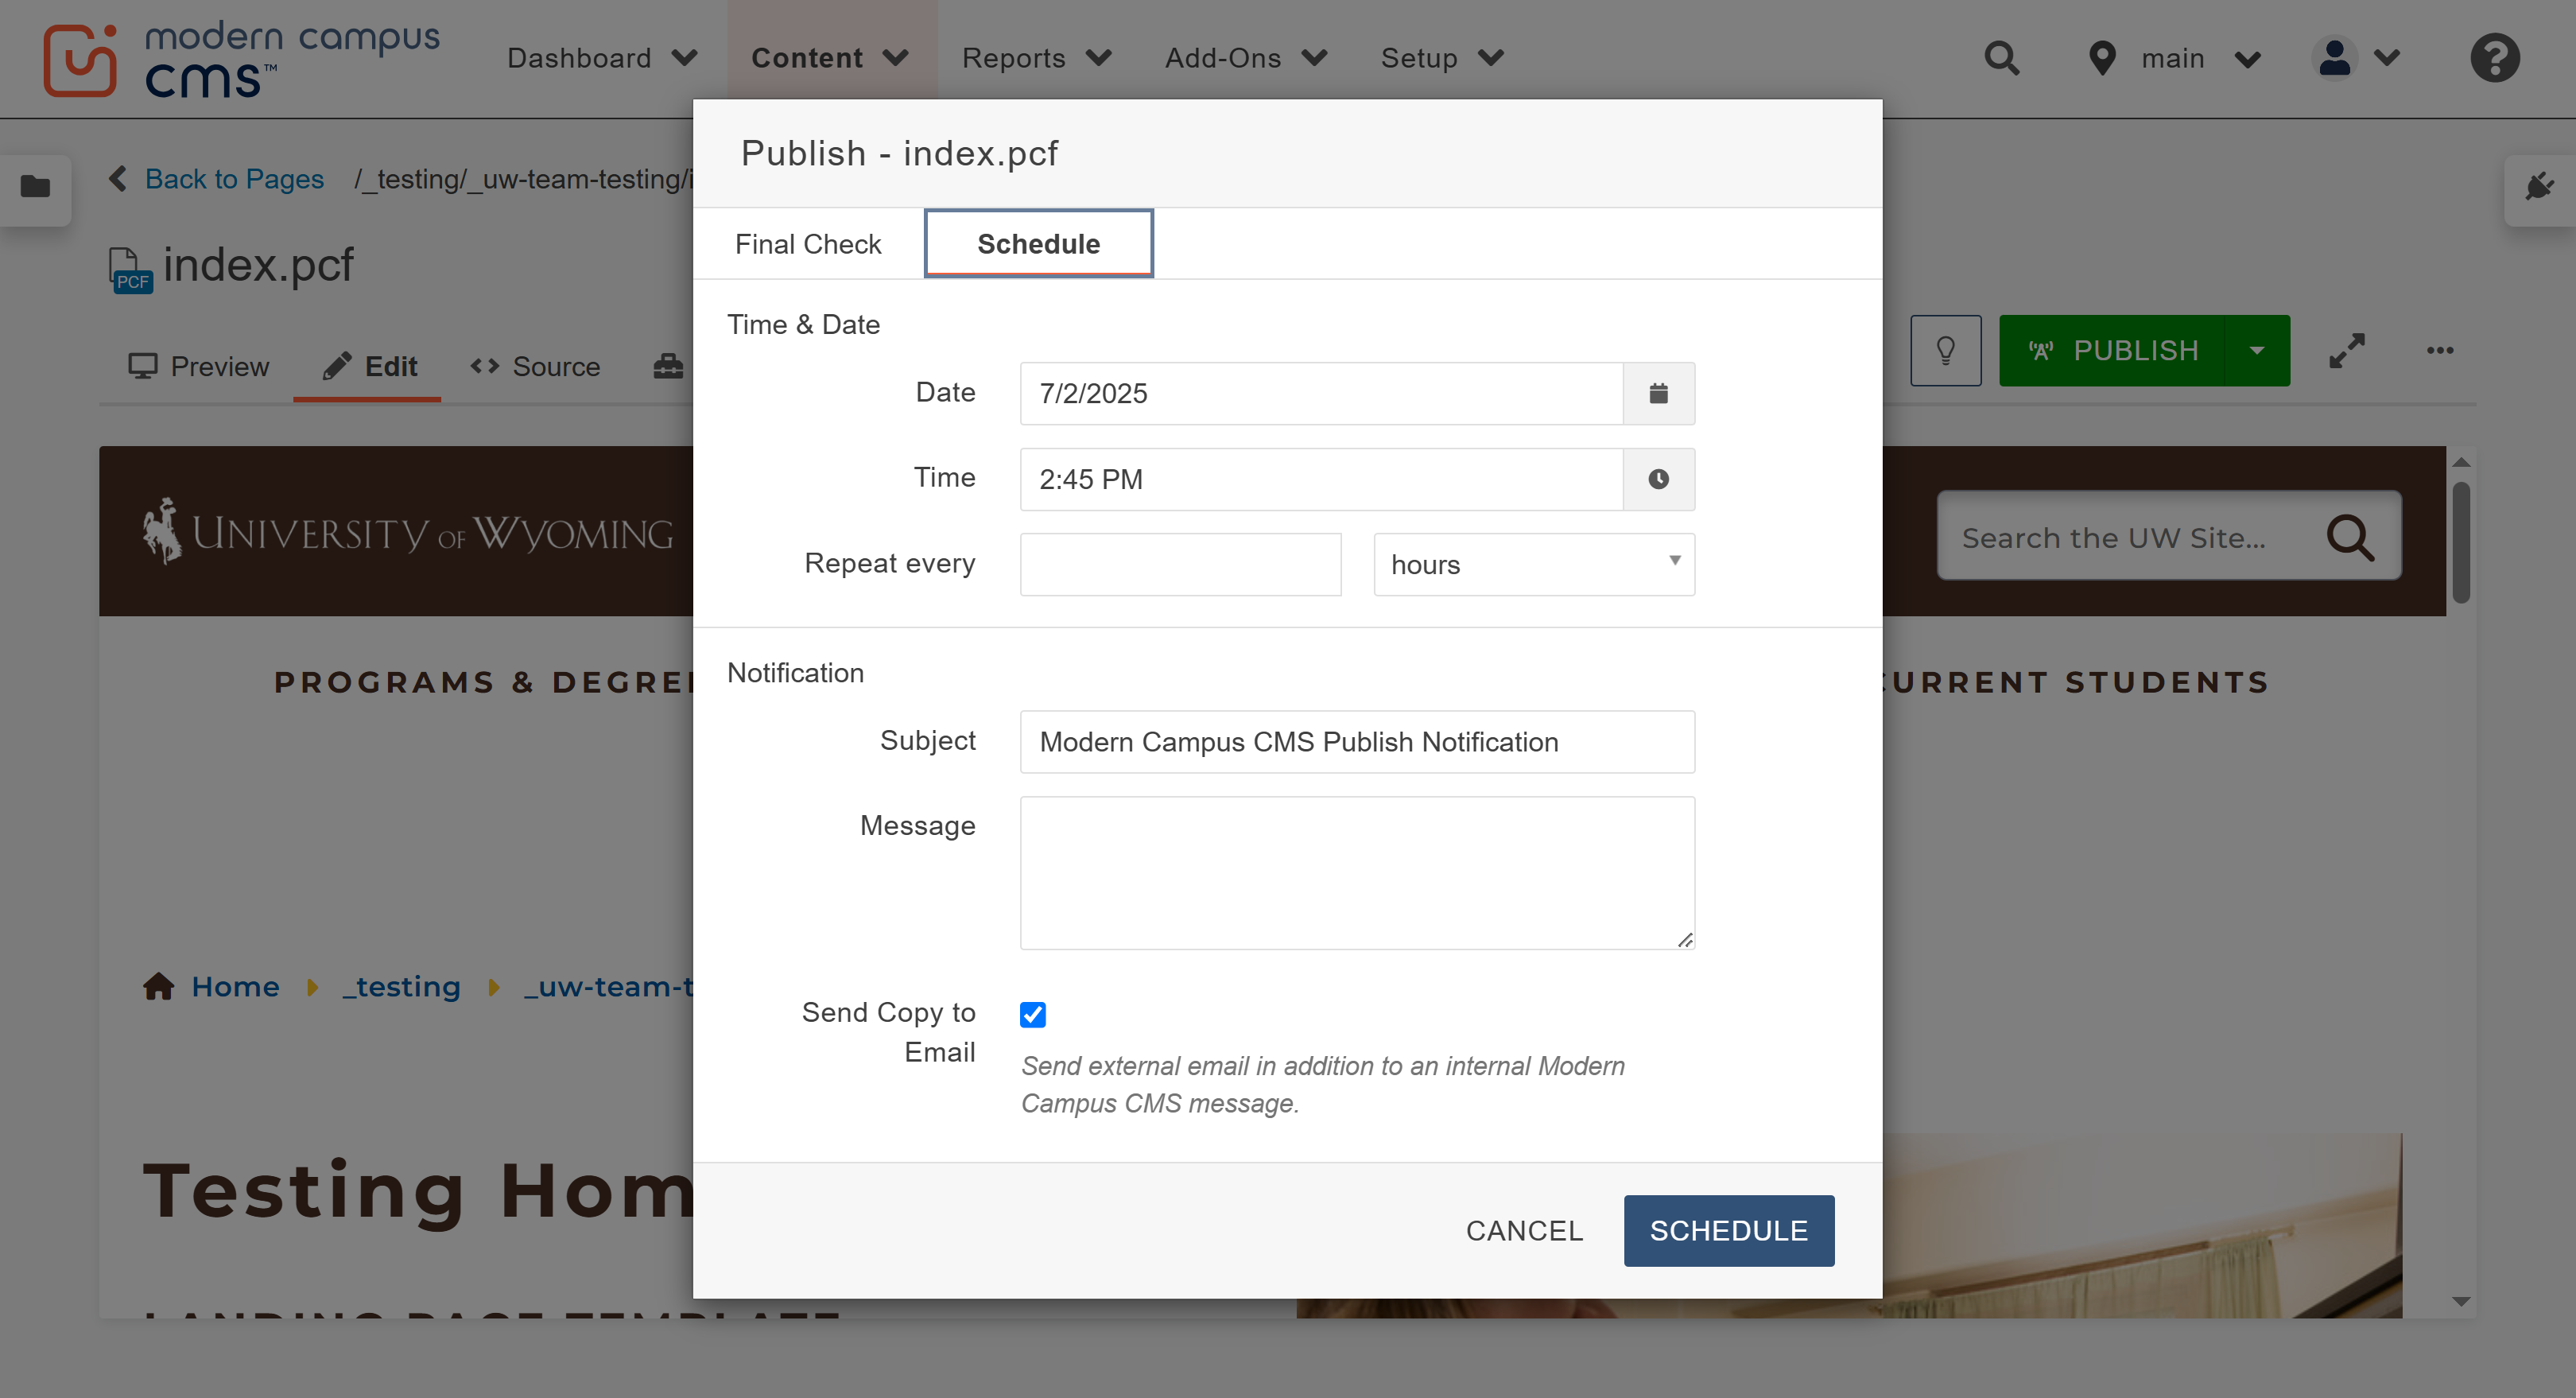Open the calendar icon next to the Date field
Screen dimensions: 2576x1398
coord(1658,393)
